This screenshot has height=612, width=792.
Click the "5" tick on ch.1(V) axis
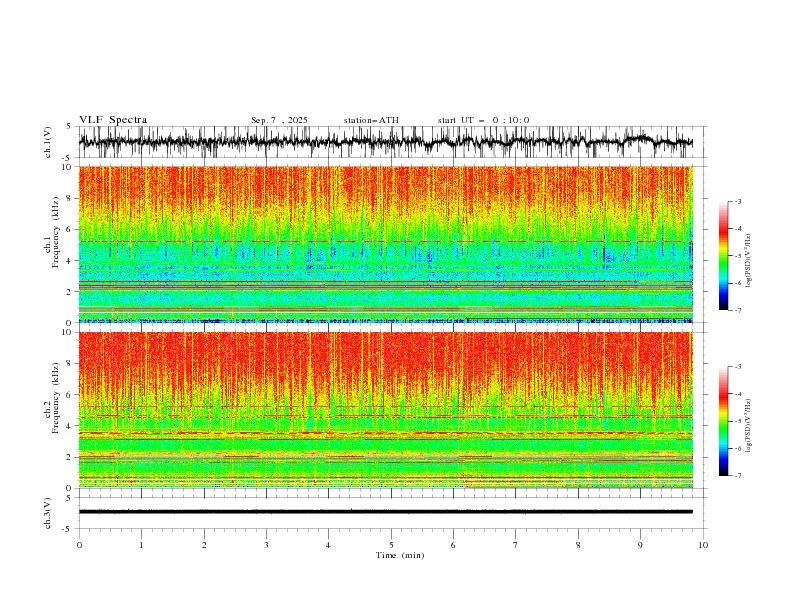[x=69, y=127]
